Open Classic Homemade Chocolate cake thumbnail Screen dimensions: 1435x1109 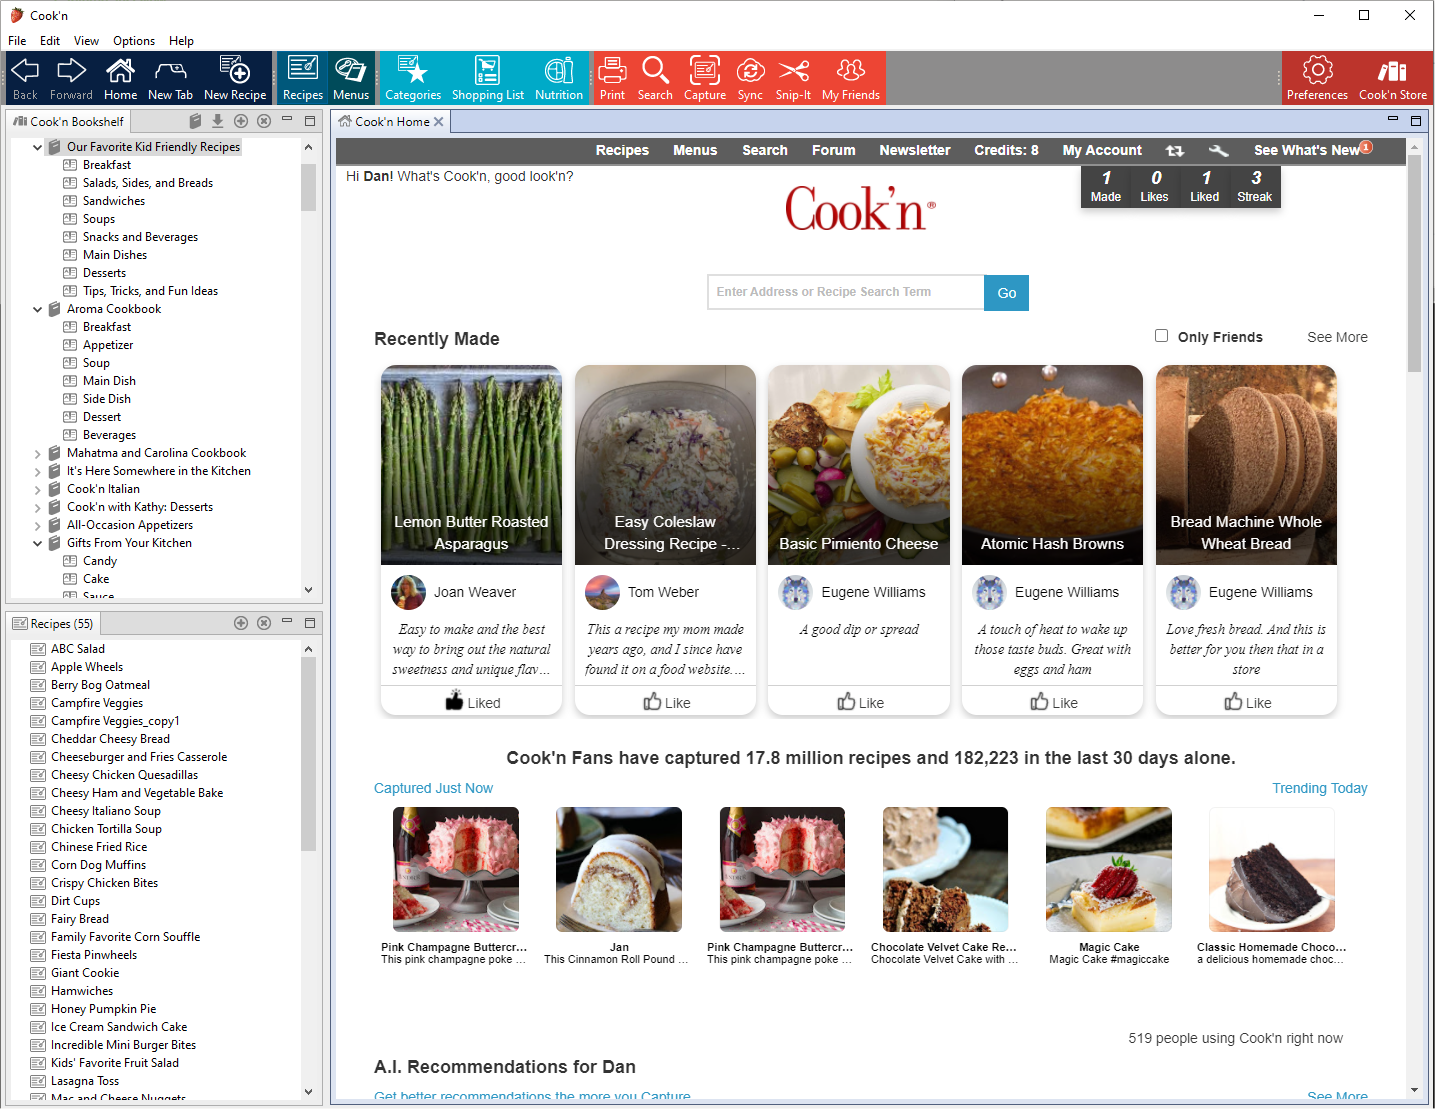(1272, 869)
